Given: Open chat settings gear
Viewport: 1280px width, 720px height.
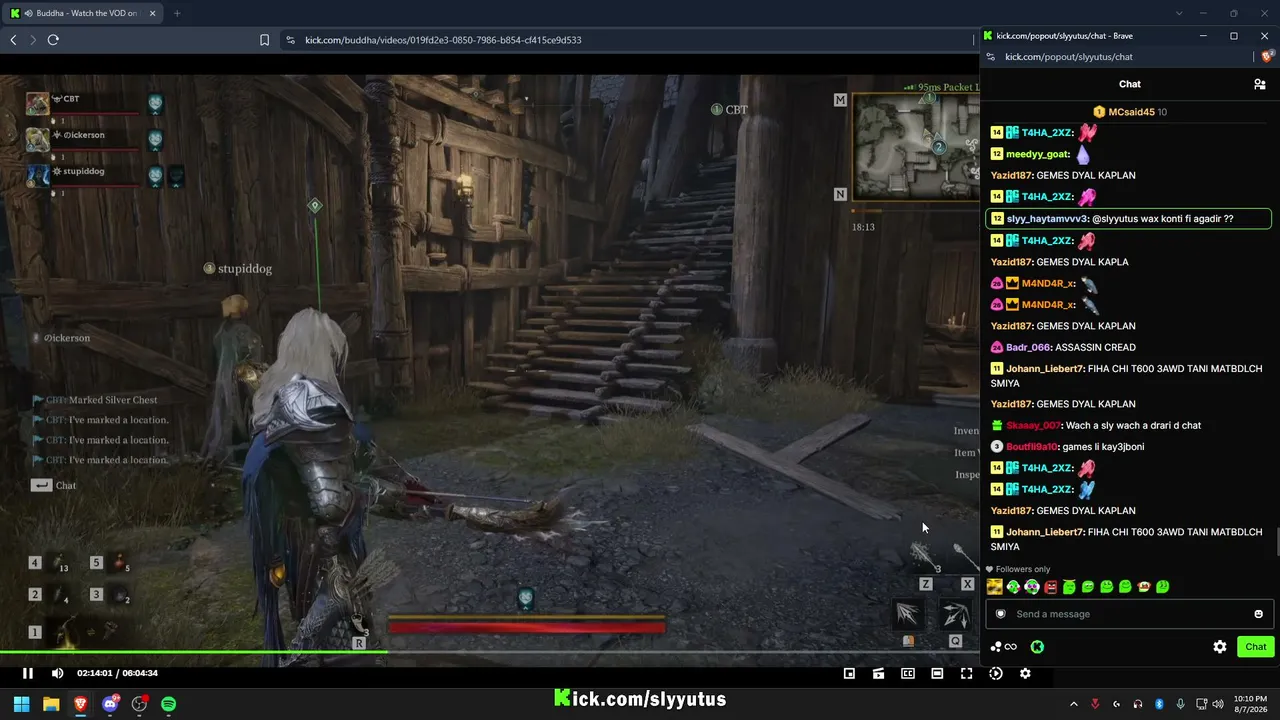Looking at the screenshot, I should pyautogui.click(x=1220, y=647).
